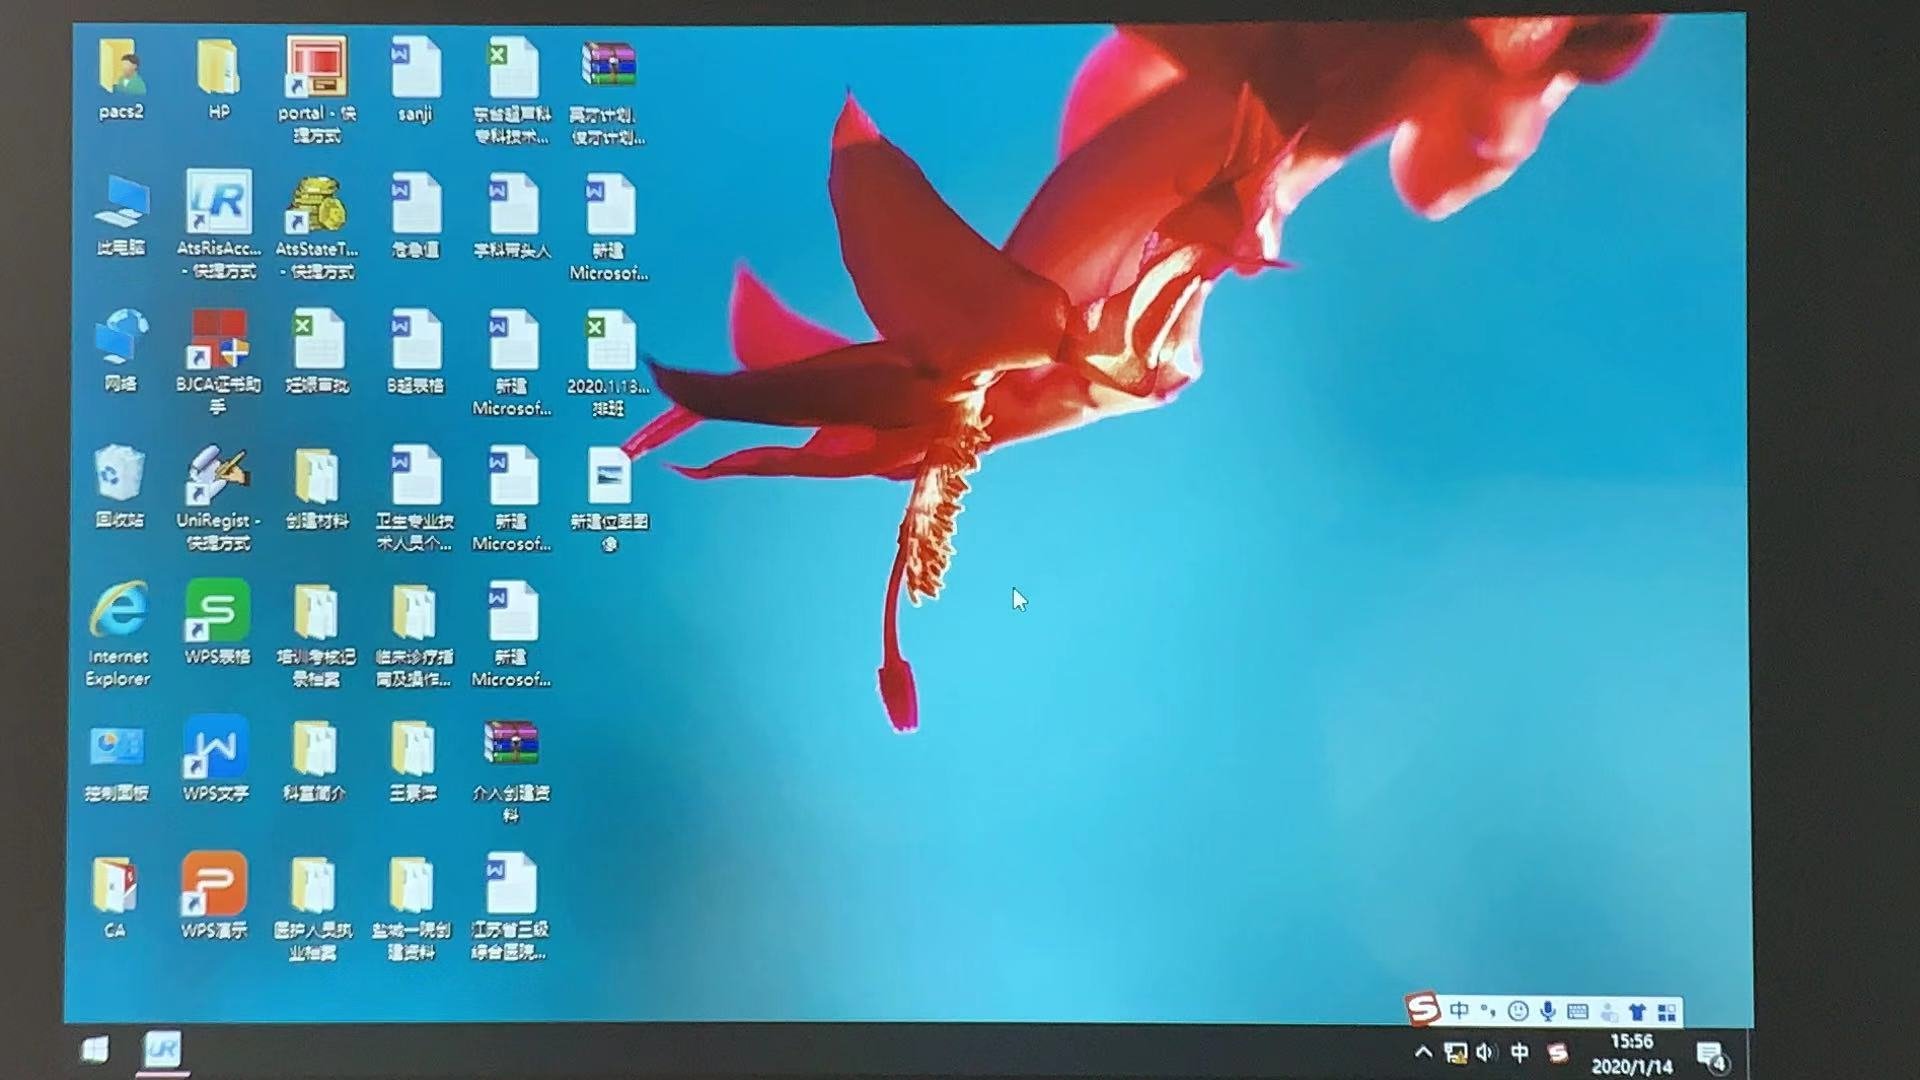The image size is (1920, 1080).
Task: Open Sogou soft keyboard menu
Action: (1578, 1011)
